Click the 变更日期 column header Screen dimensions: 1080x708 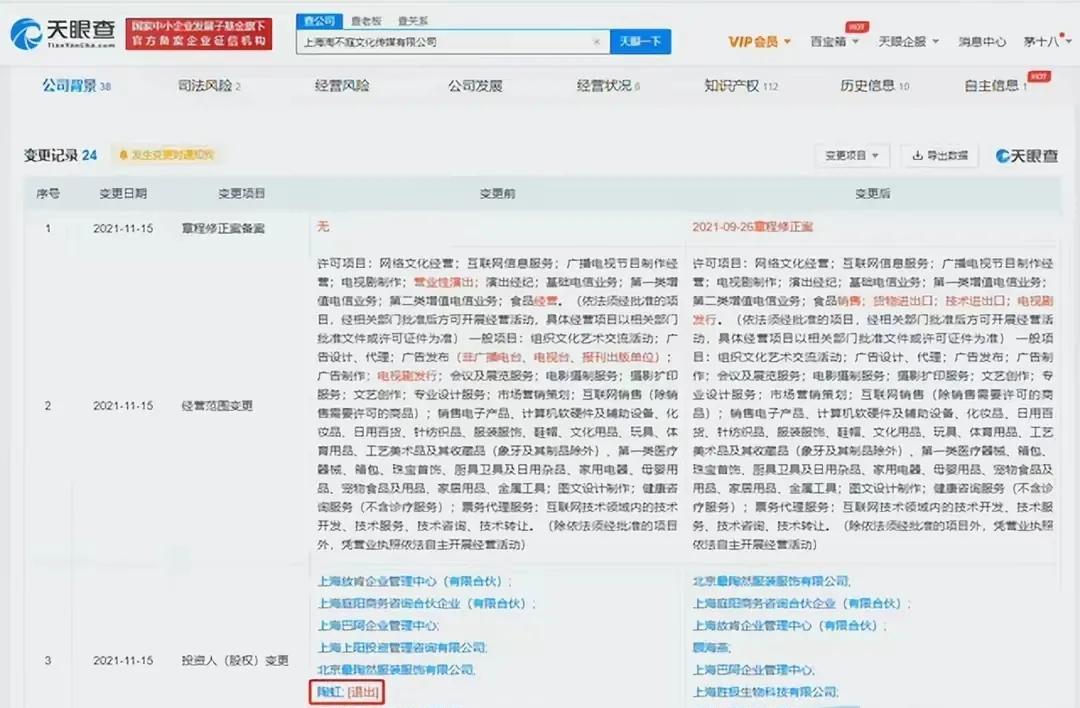tap(123, 194)
